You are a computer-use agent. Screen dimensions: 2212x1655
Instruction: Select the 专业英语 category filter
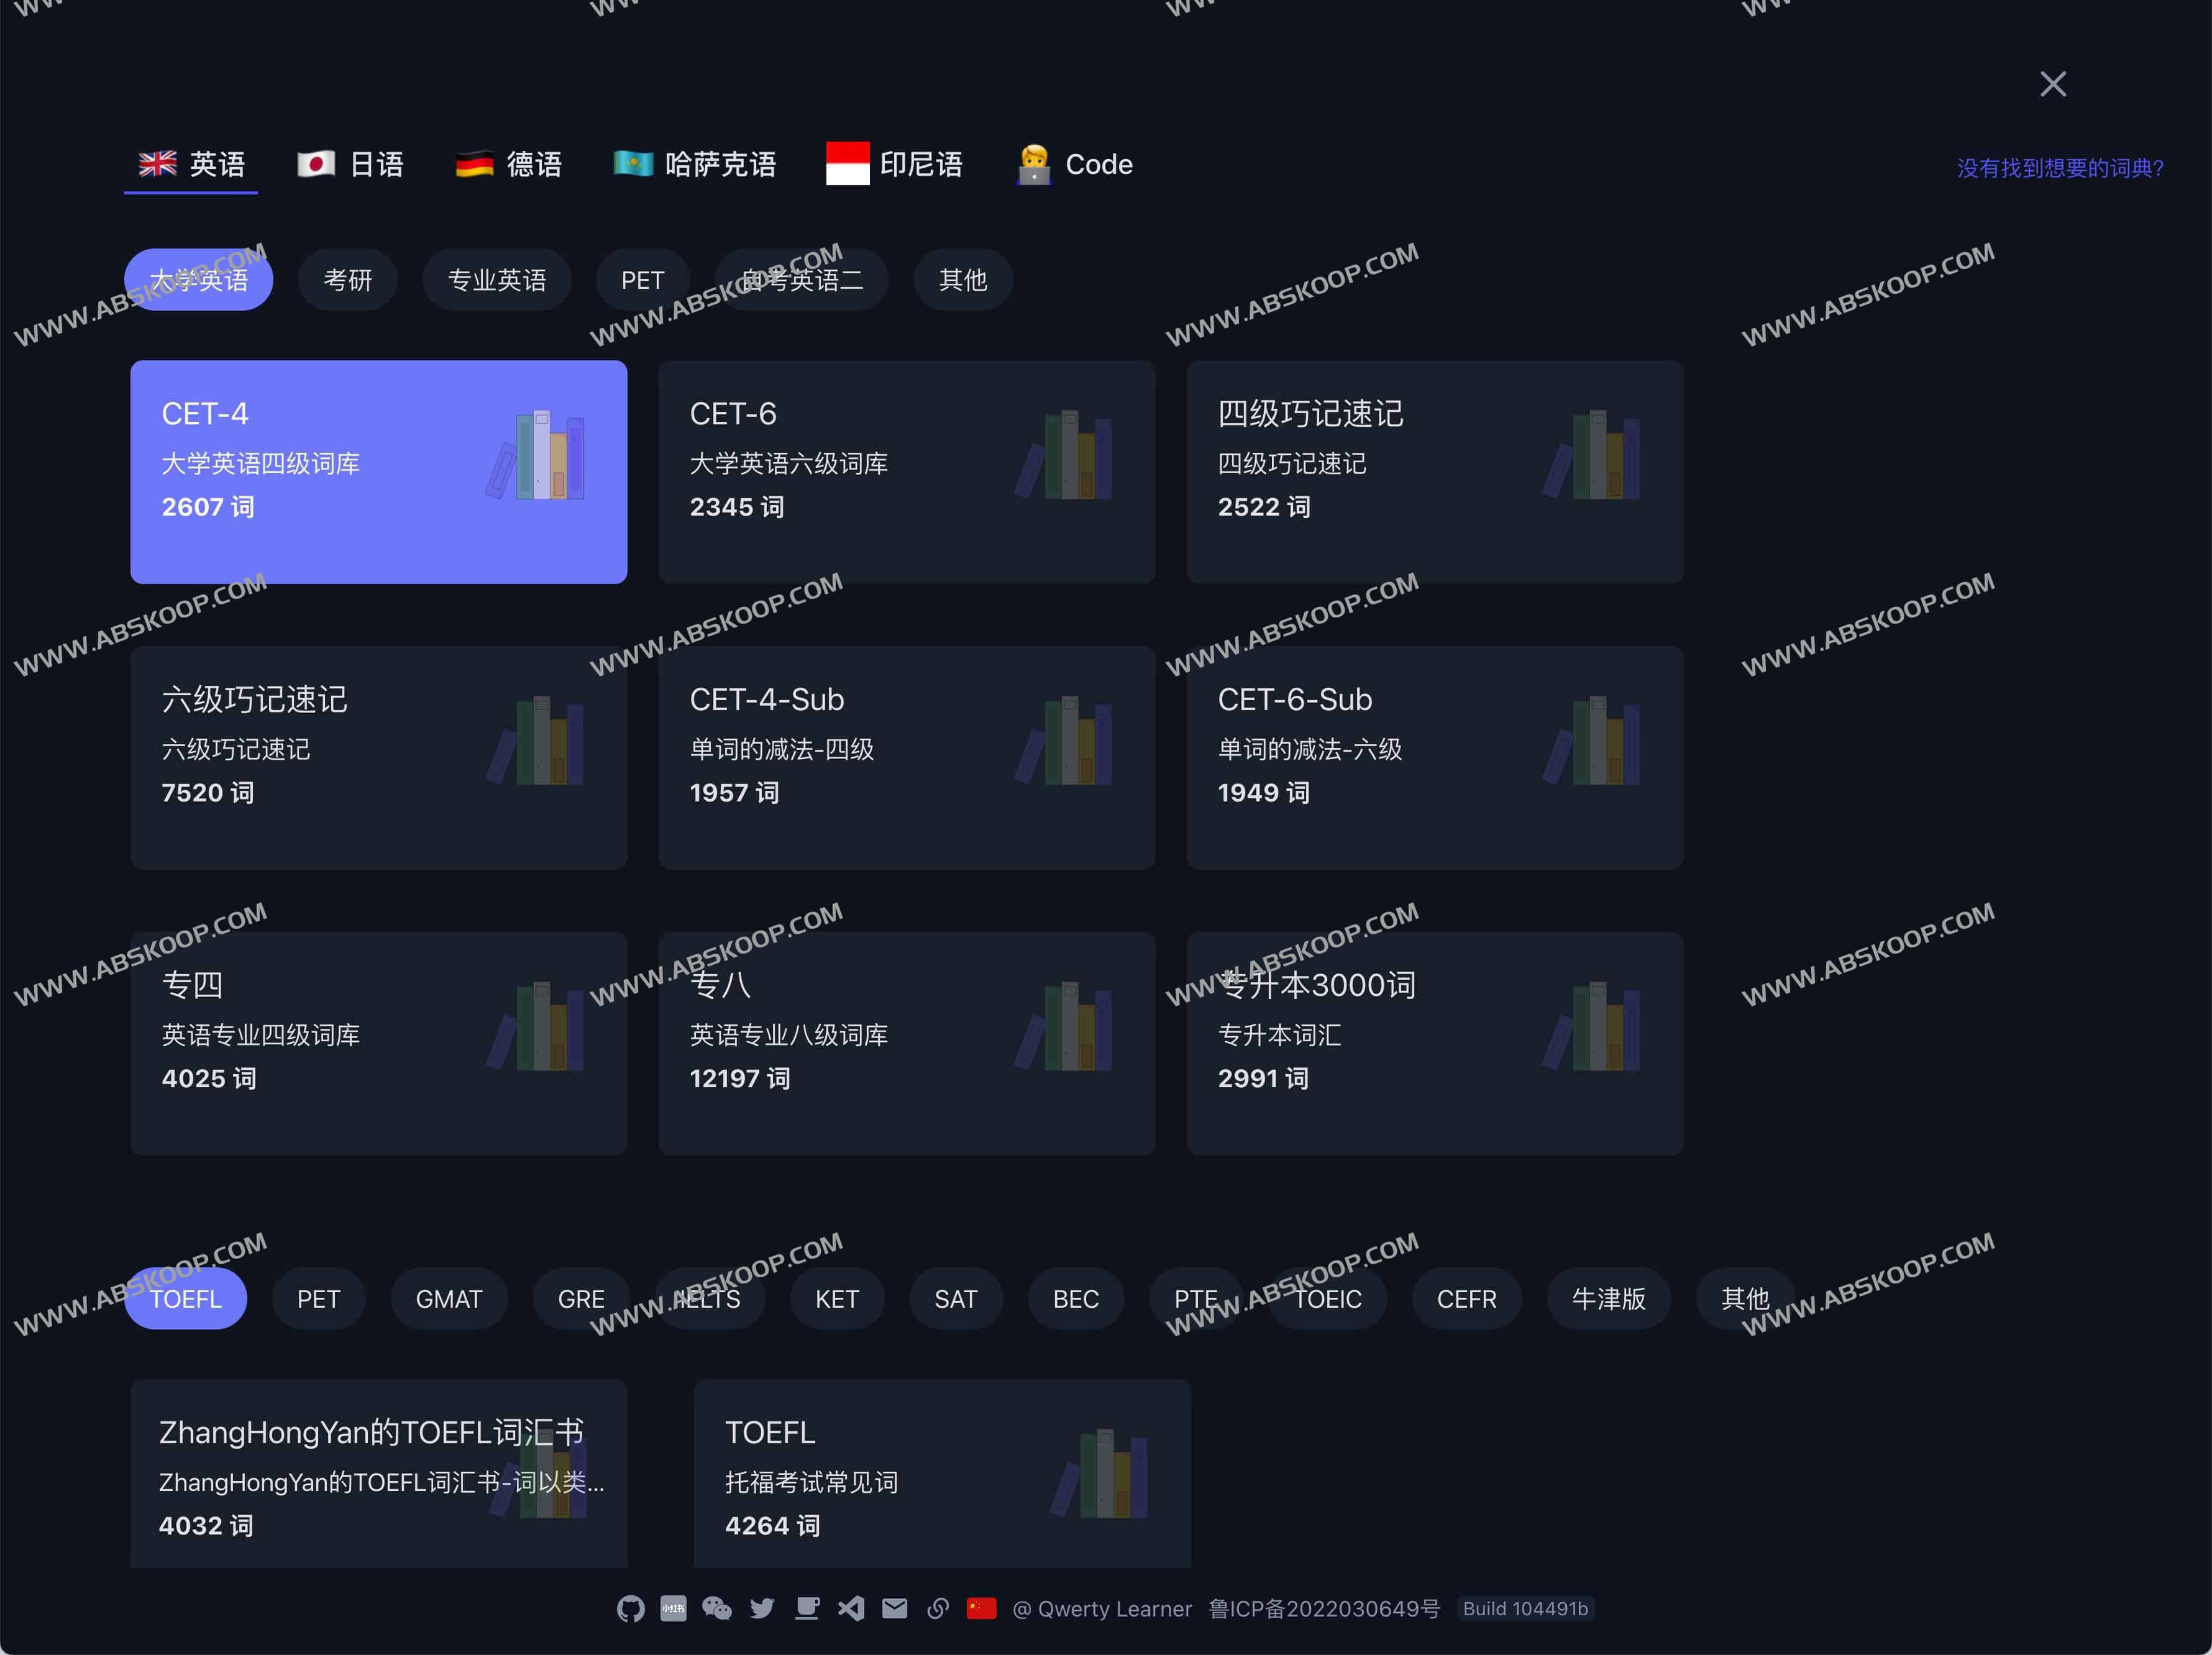tap(496, 280)
